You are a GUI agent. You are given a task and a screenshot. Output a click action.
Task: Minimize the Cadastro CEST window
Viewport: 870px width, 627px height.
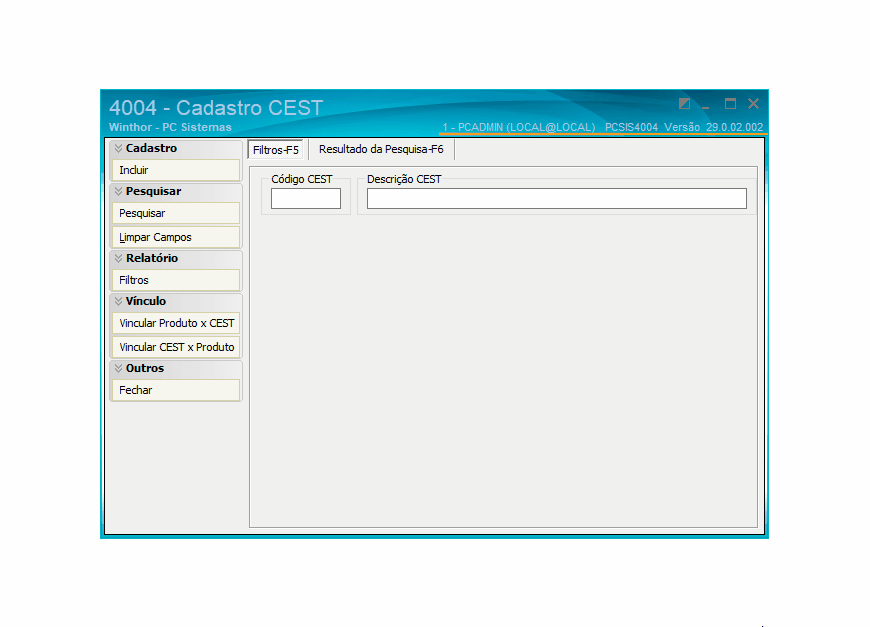706,105
